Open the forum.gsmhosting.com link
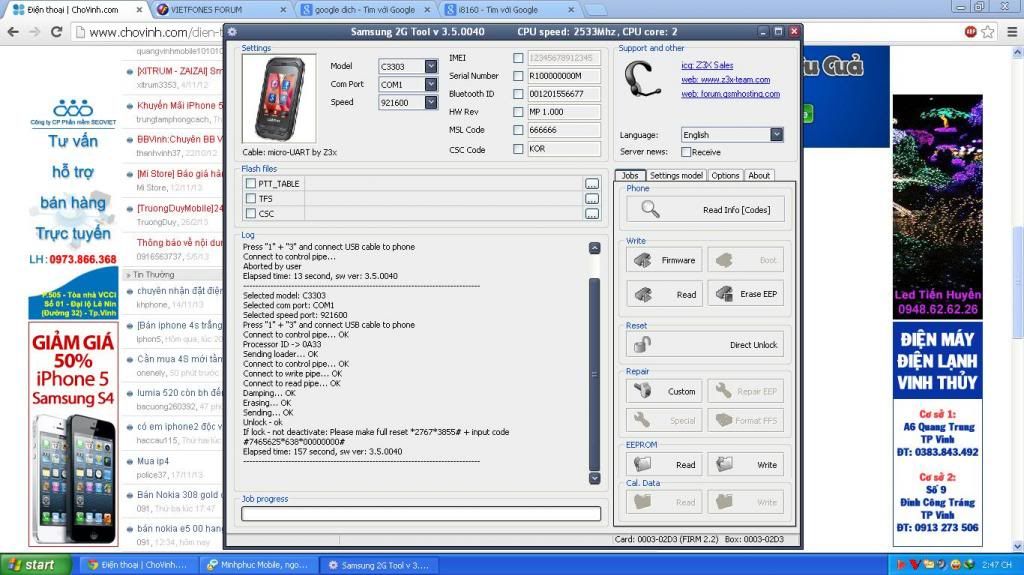The height and width of the screenshot is (575, 1024). click(x=730, y=94)
